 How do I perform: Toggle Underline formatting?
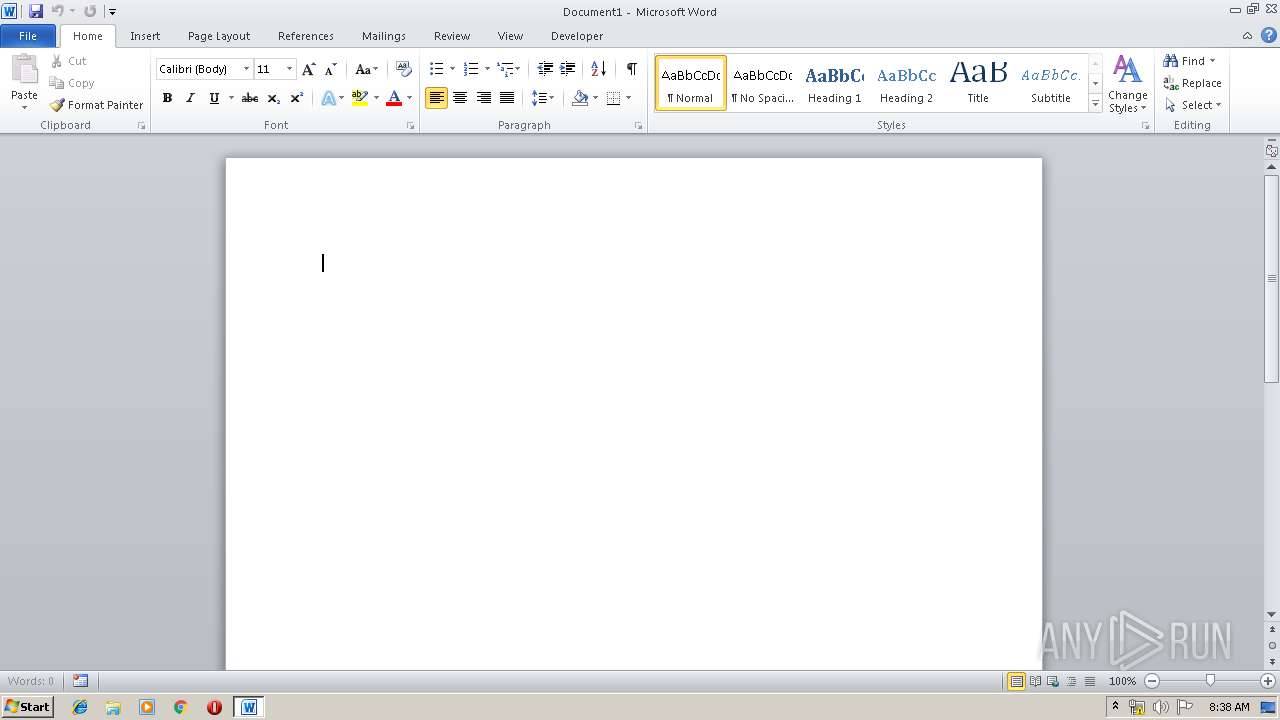[x=214, y=98]
